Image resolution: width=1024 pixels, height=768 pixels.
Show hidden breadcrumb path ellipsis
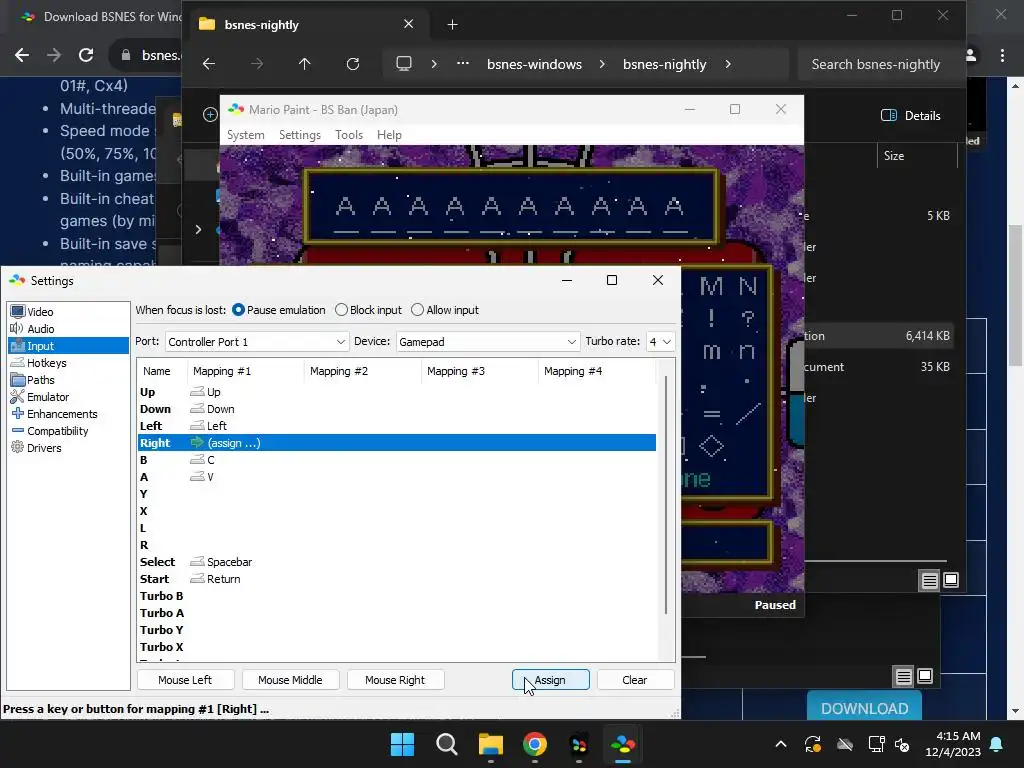coord(463,64)
